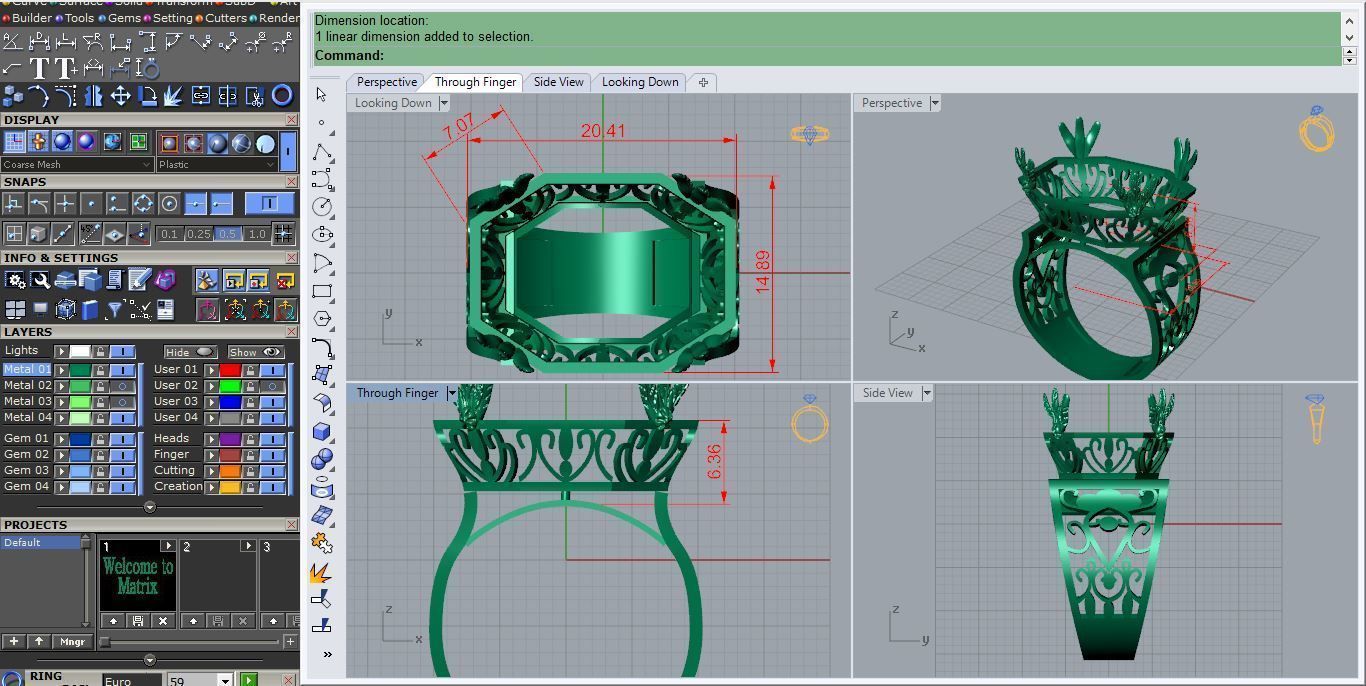Open Perspective viewport menu arrow

click(x=935, y=103)
